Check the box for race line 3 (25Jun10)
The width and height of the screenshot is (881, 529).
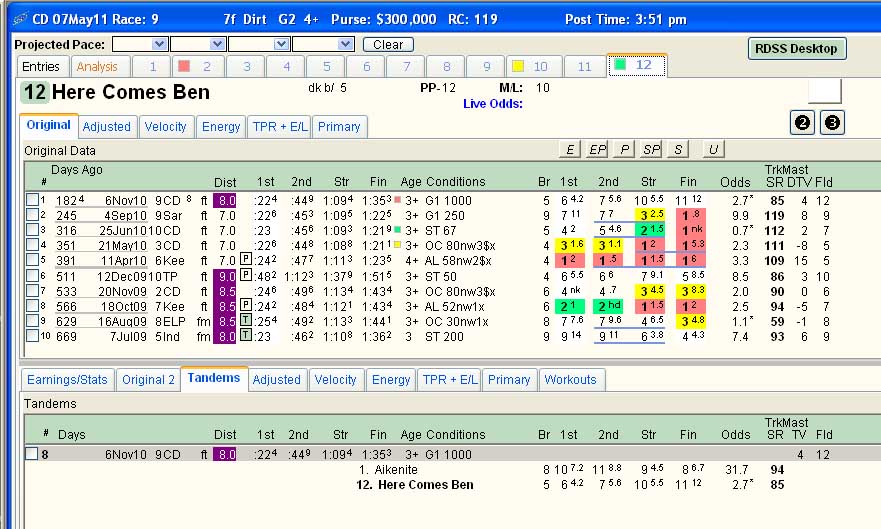pos(32,230)
